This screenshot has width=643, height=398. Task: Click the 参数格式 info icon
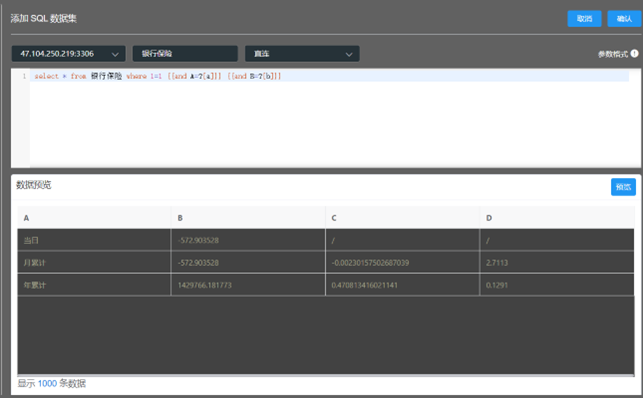coord(634,54)
